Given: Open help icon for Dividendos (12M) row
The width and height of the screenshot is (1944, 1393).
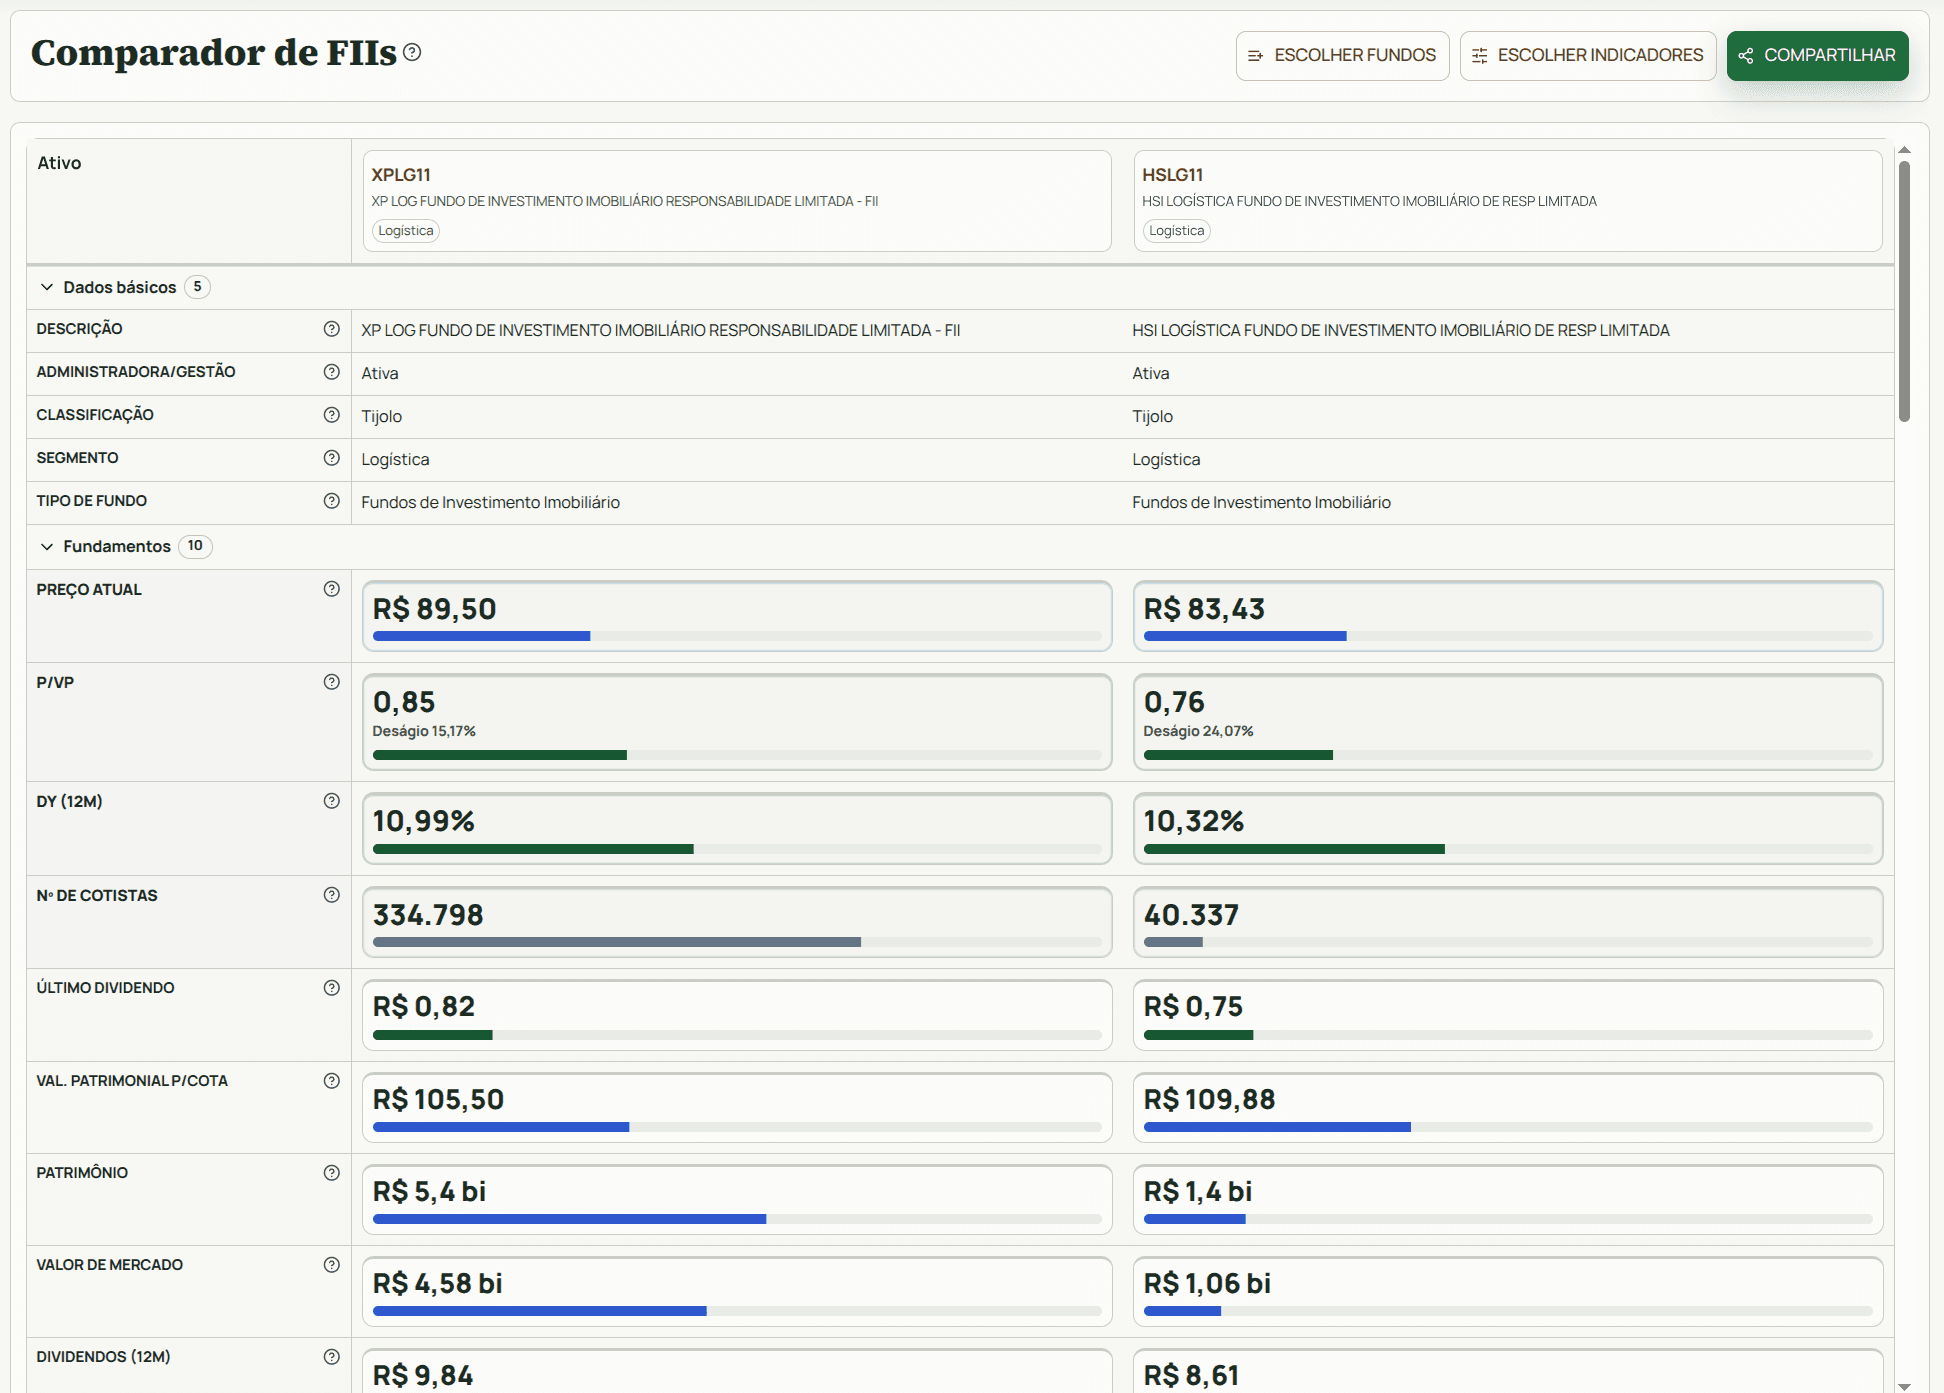Looking at the screenshot, I should (332, 1357).
